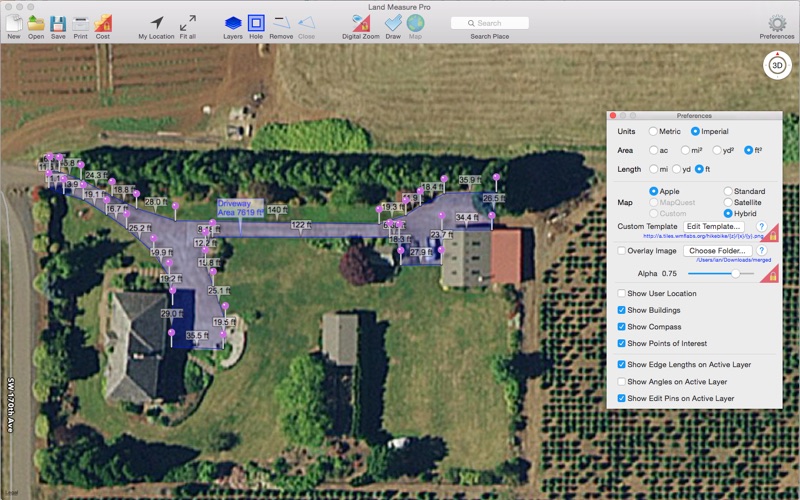Screen dimensions: 800x500
Task: Center map on My Location
Action: click(157, 23)
